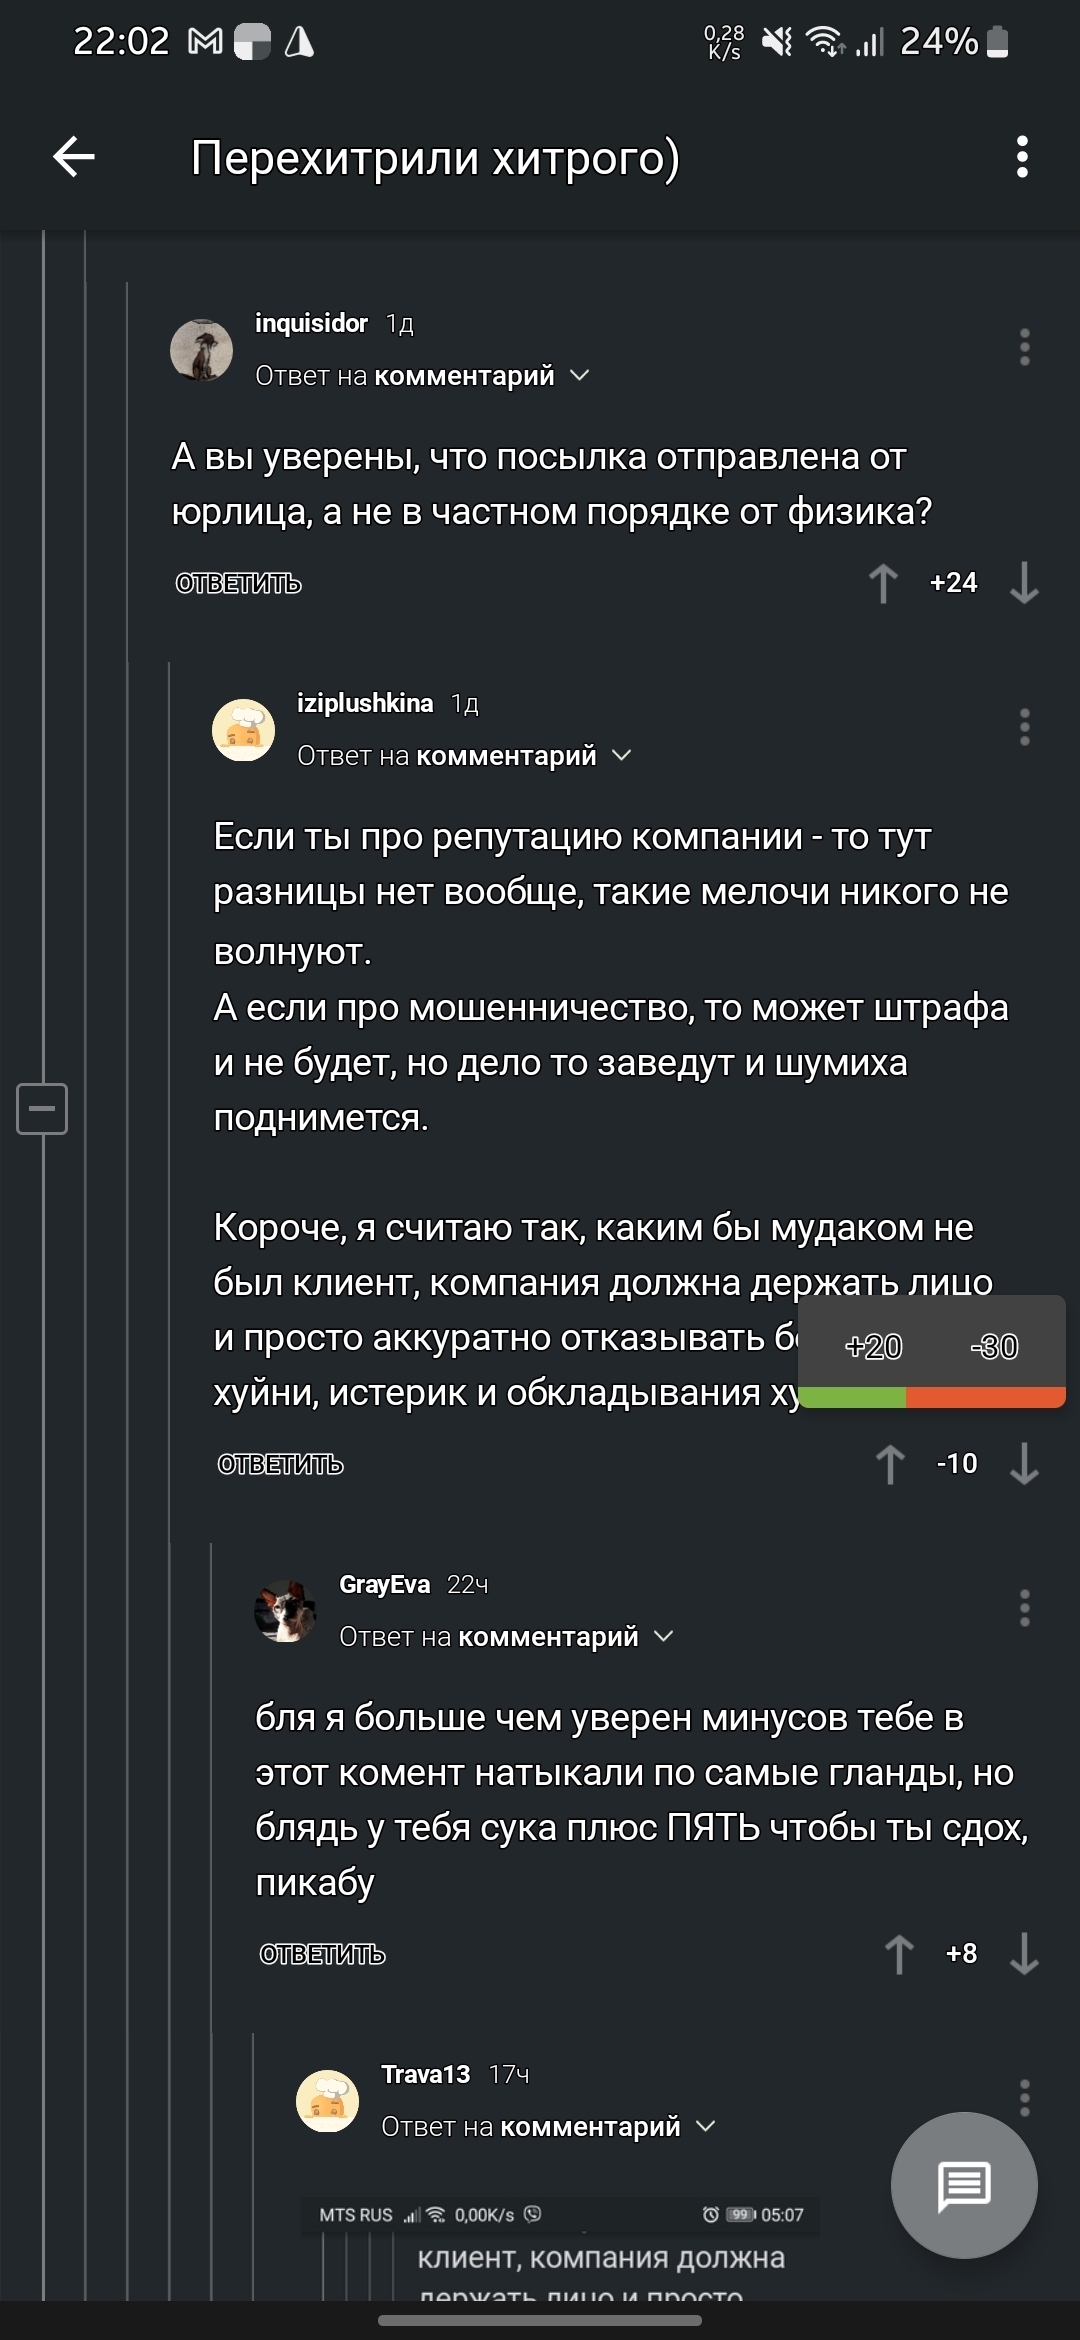Upvote iziplushkina's comment

(890, 1464)
